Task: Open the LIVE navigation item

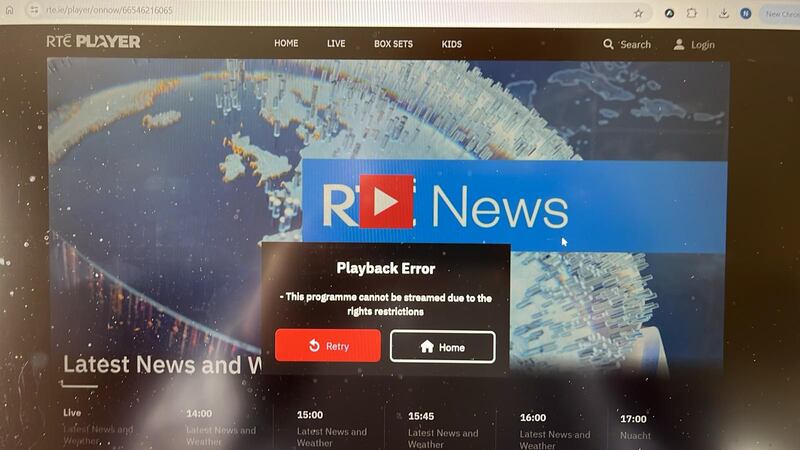Action: point(336,44)
